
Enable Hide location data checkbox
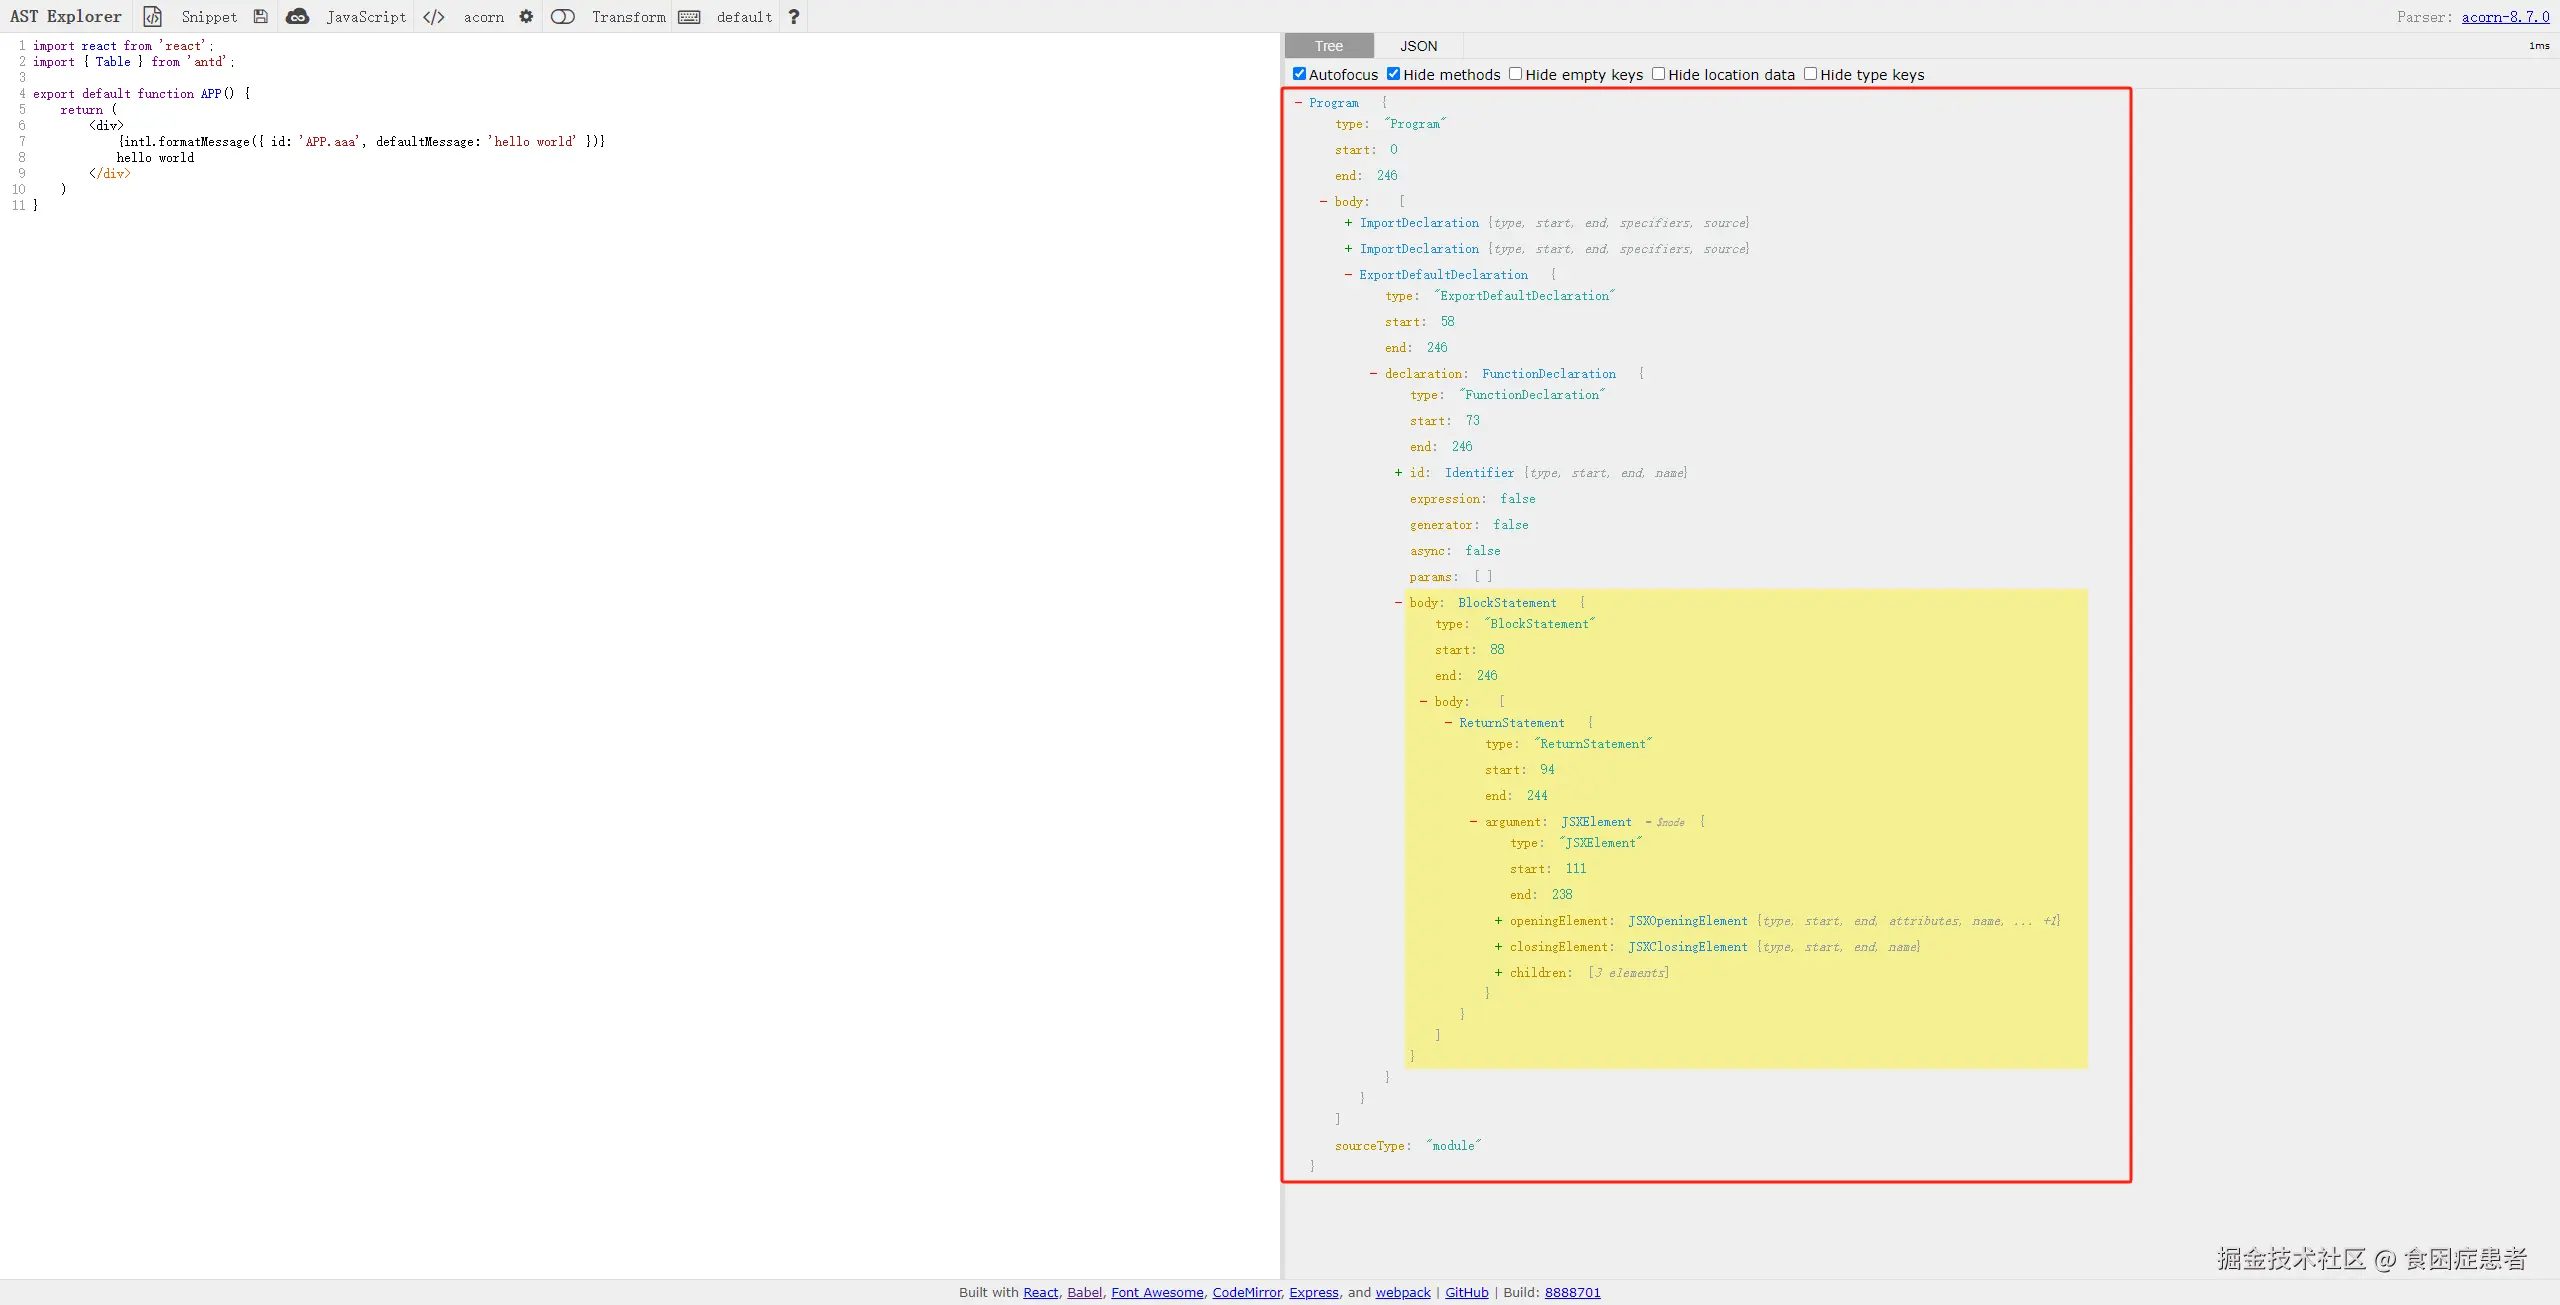click(1658, 74)
